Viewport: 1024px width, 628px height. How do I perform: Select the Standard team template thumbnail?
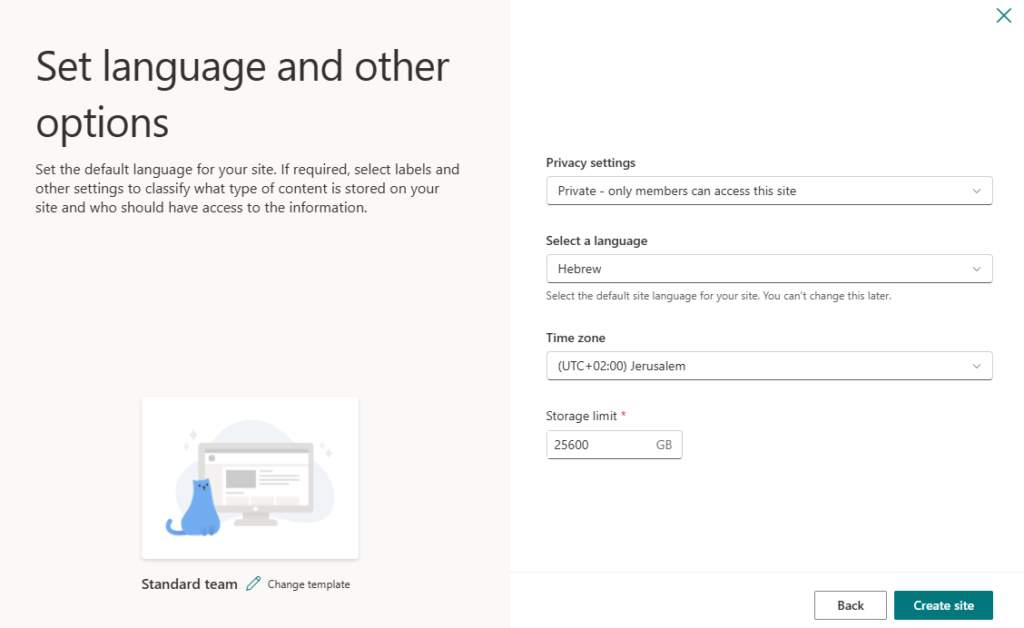(x=250, y=478)
